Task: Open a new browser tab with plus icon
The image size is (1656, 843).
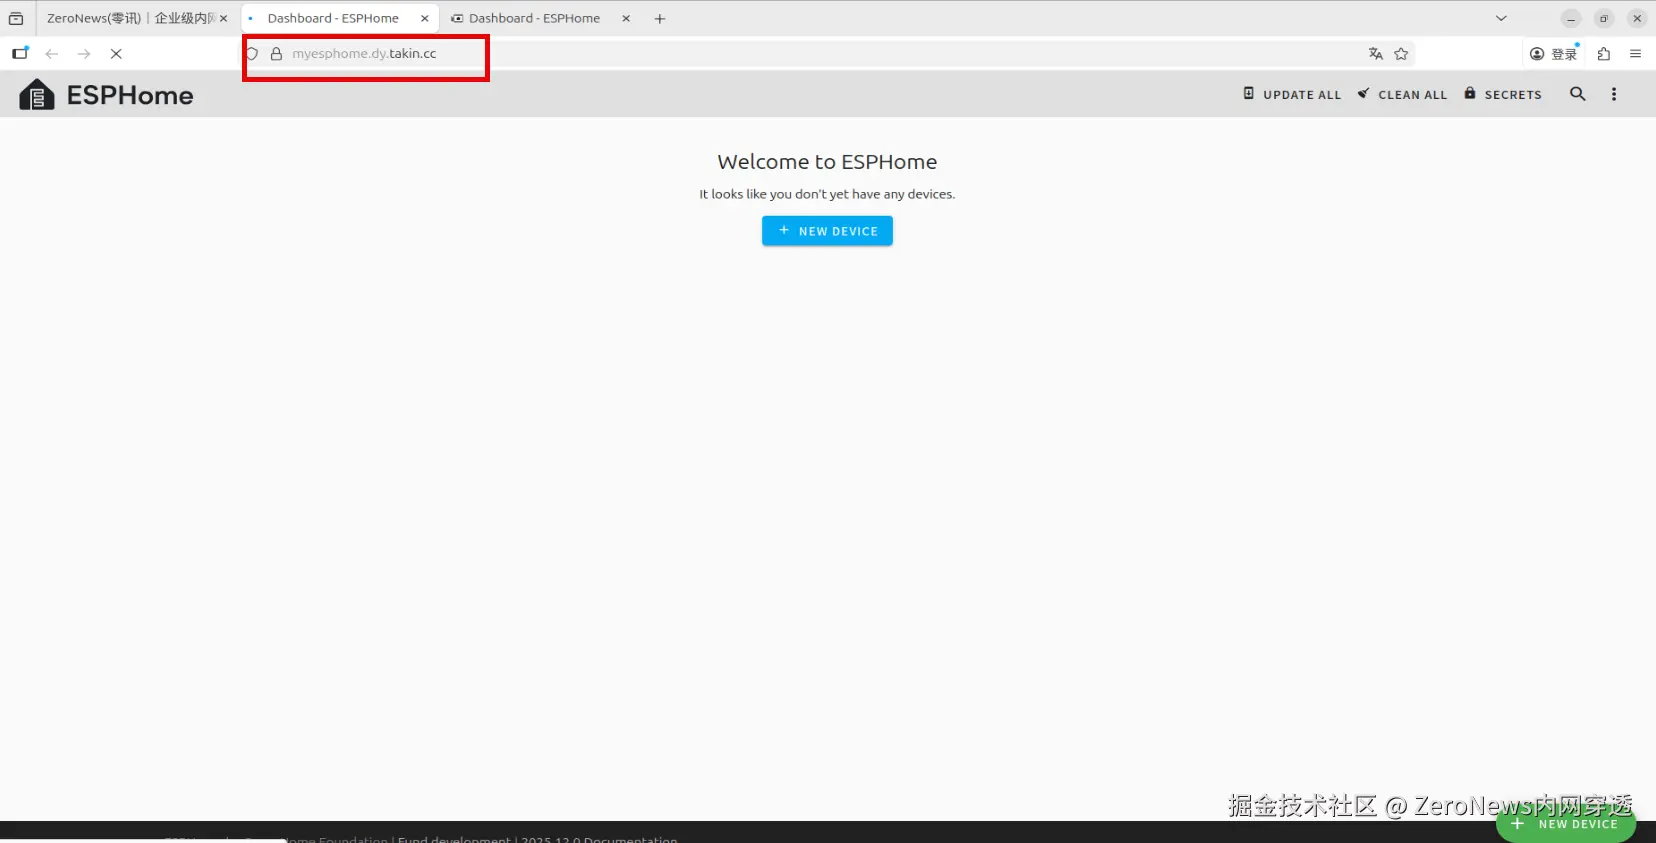Action: 660,18
